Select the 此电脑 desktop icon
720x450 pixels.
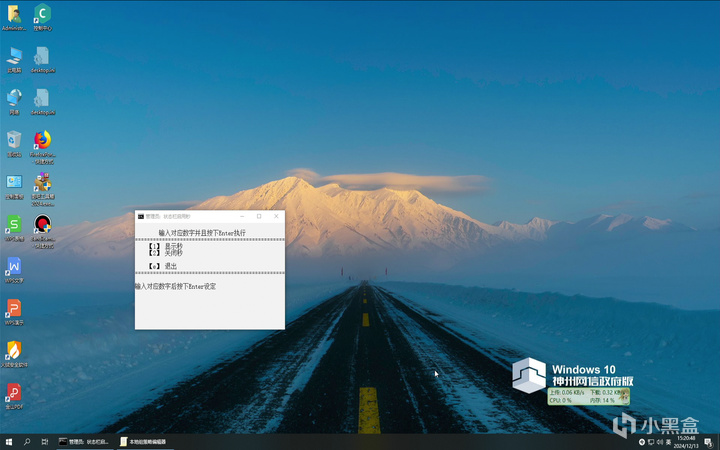pos(14,60)
